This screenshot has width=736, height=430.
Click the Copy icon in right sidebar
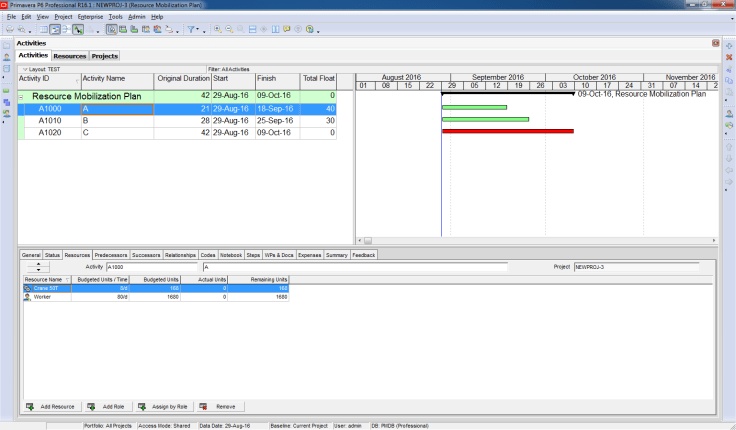(x=729, y=80)
